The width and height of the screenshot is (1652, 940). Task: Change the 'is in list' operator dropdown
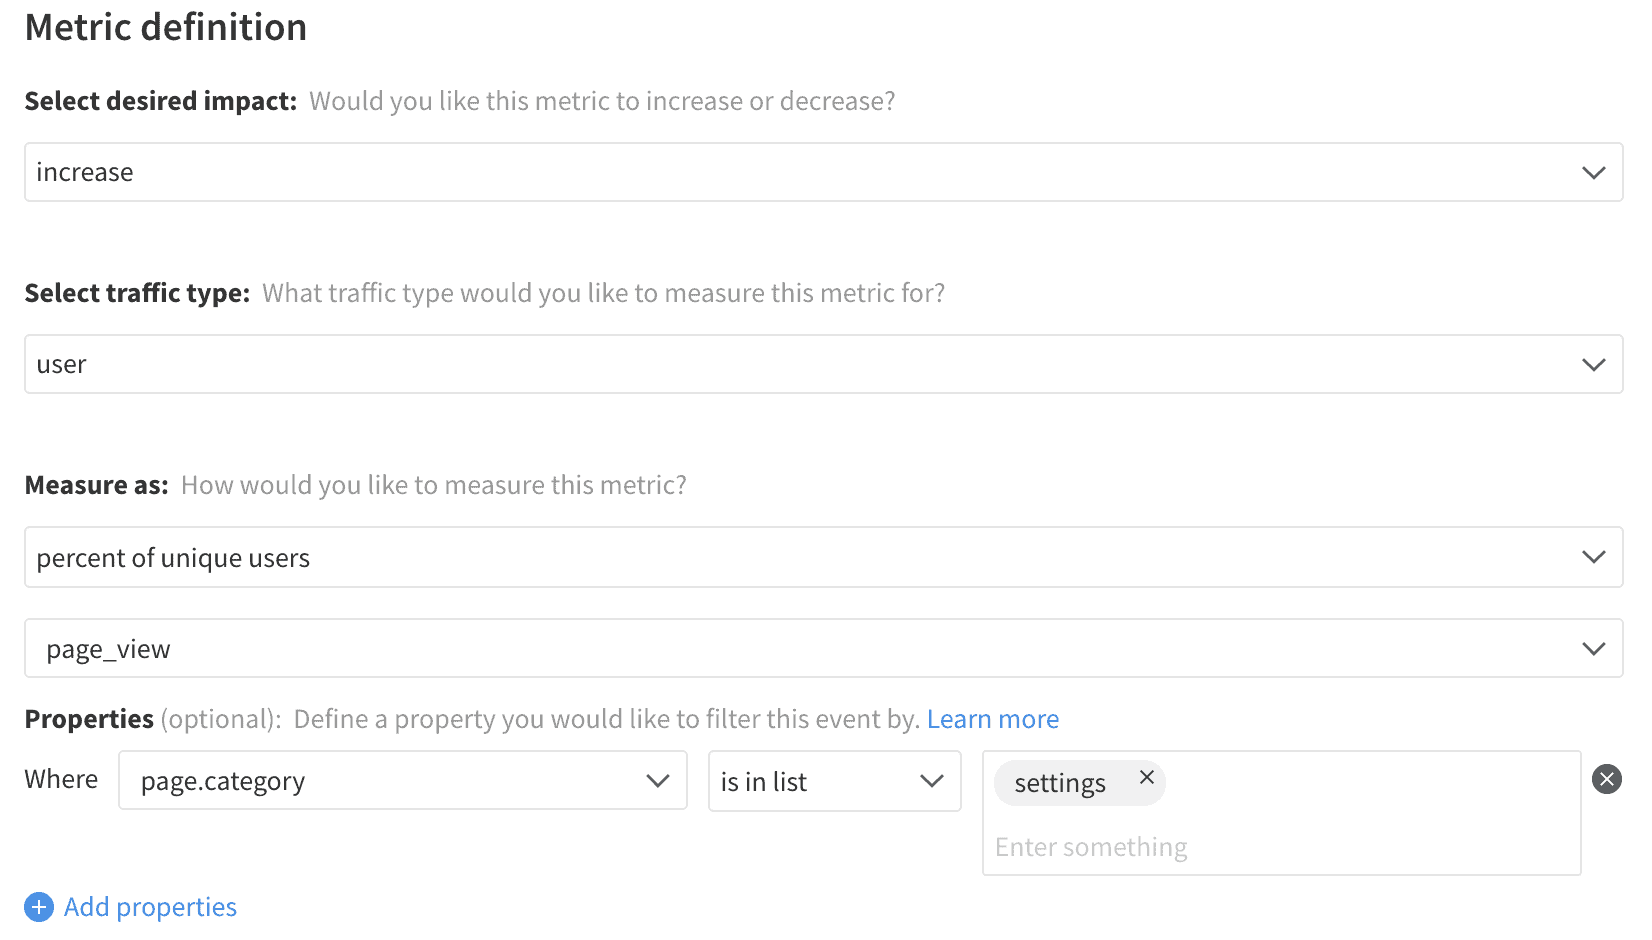835,781
